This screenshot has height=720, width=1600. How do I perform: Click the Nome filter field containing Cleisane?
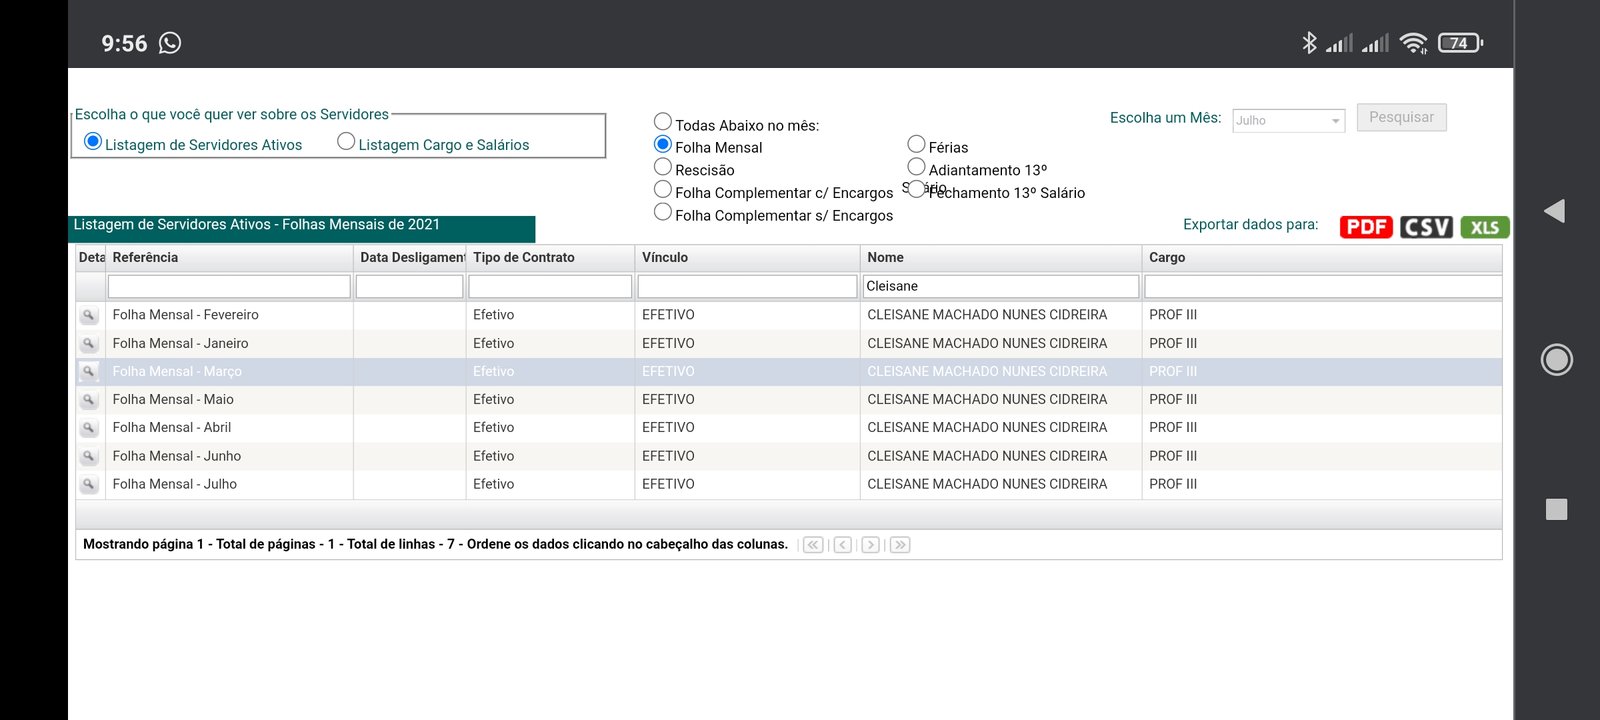tap(1000, 286)
